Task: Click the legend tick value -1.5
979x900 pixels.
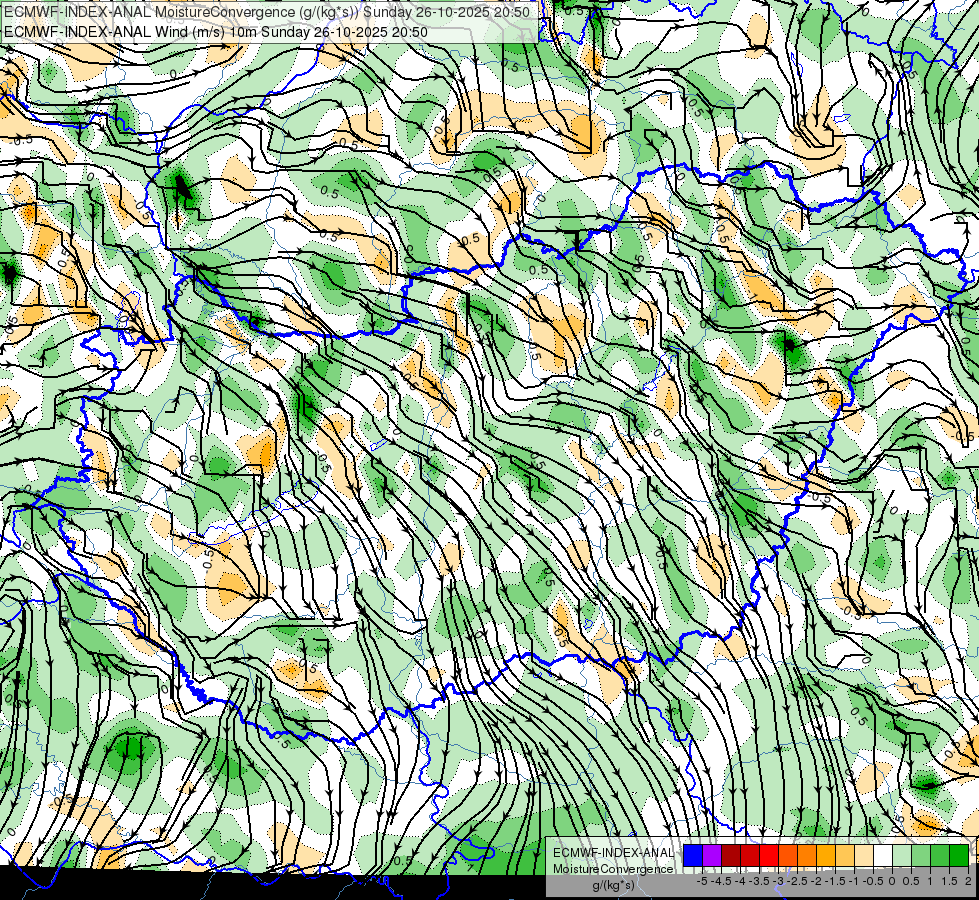Action: [835, 881]
